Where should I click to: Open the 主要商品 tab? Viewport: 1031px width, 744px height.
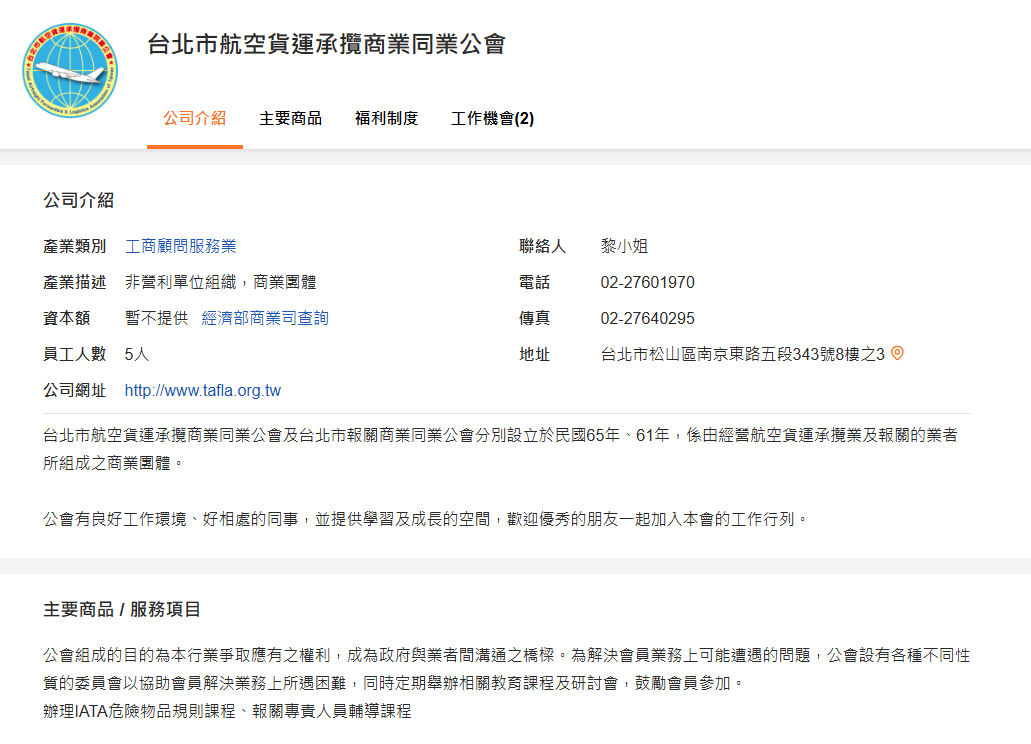pyautogui.click(x=290, y=118)
